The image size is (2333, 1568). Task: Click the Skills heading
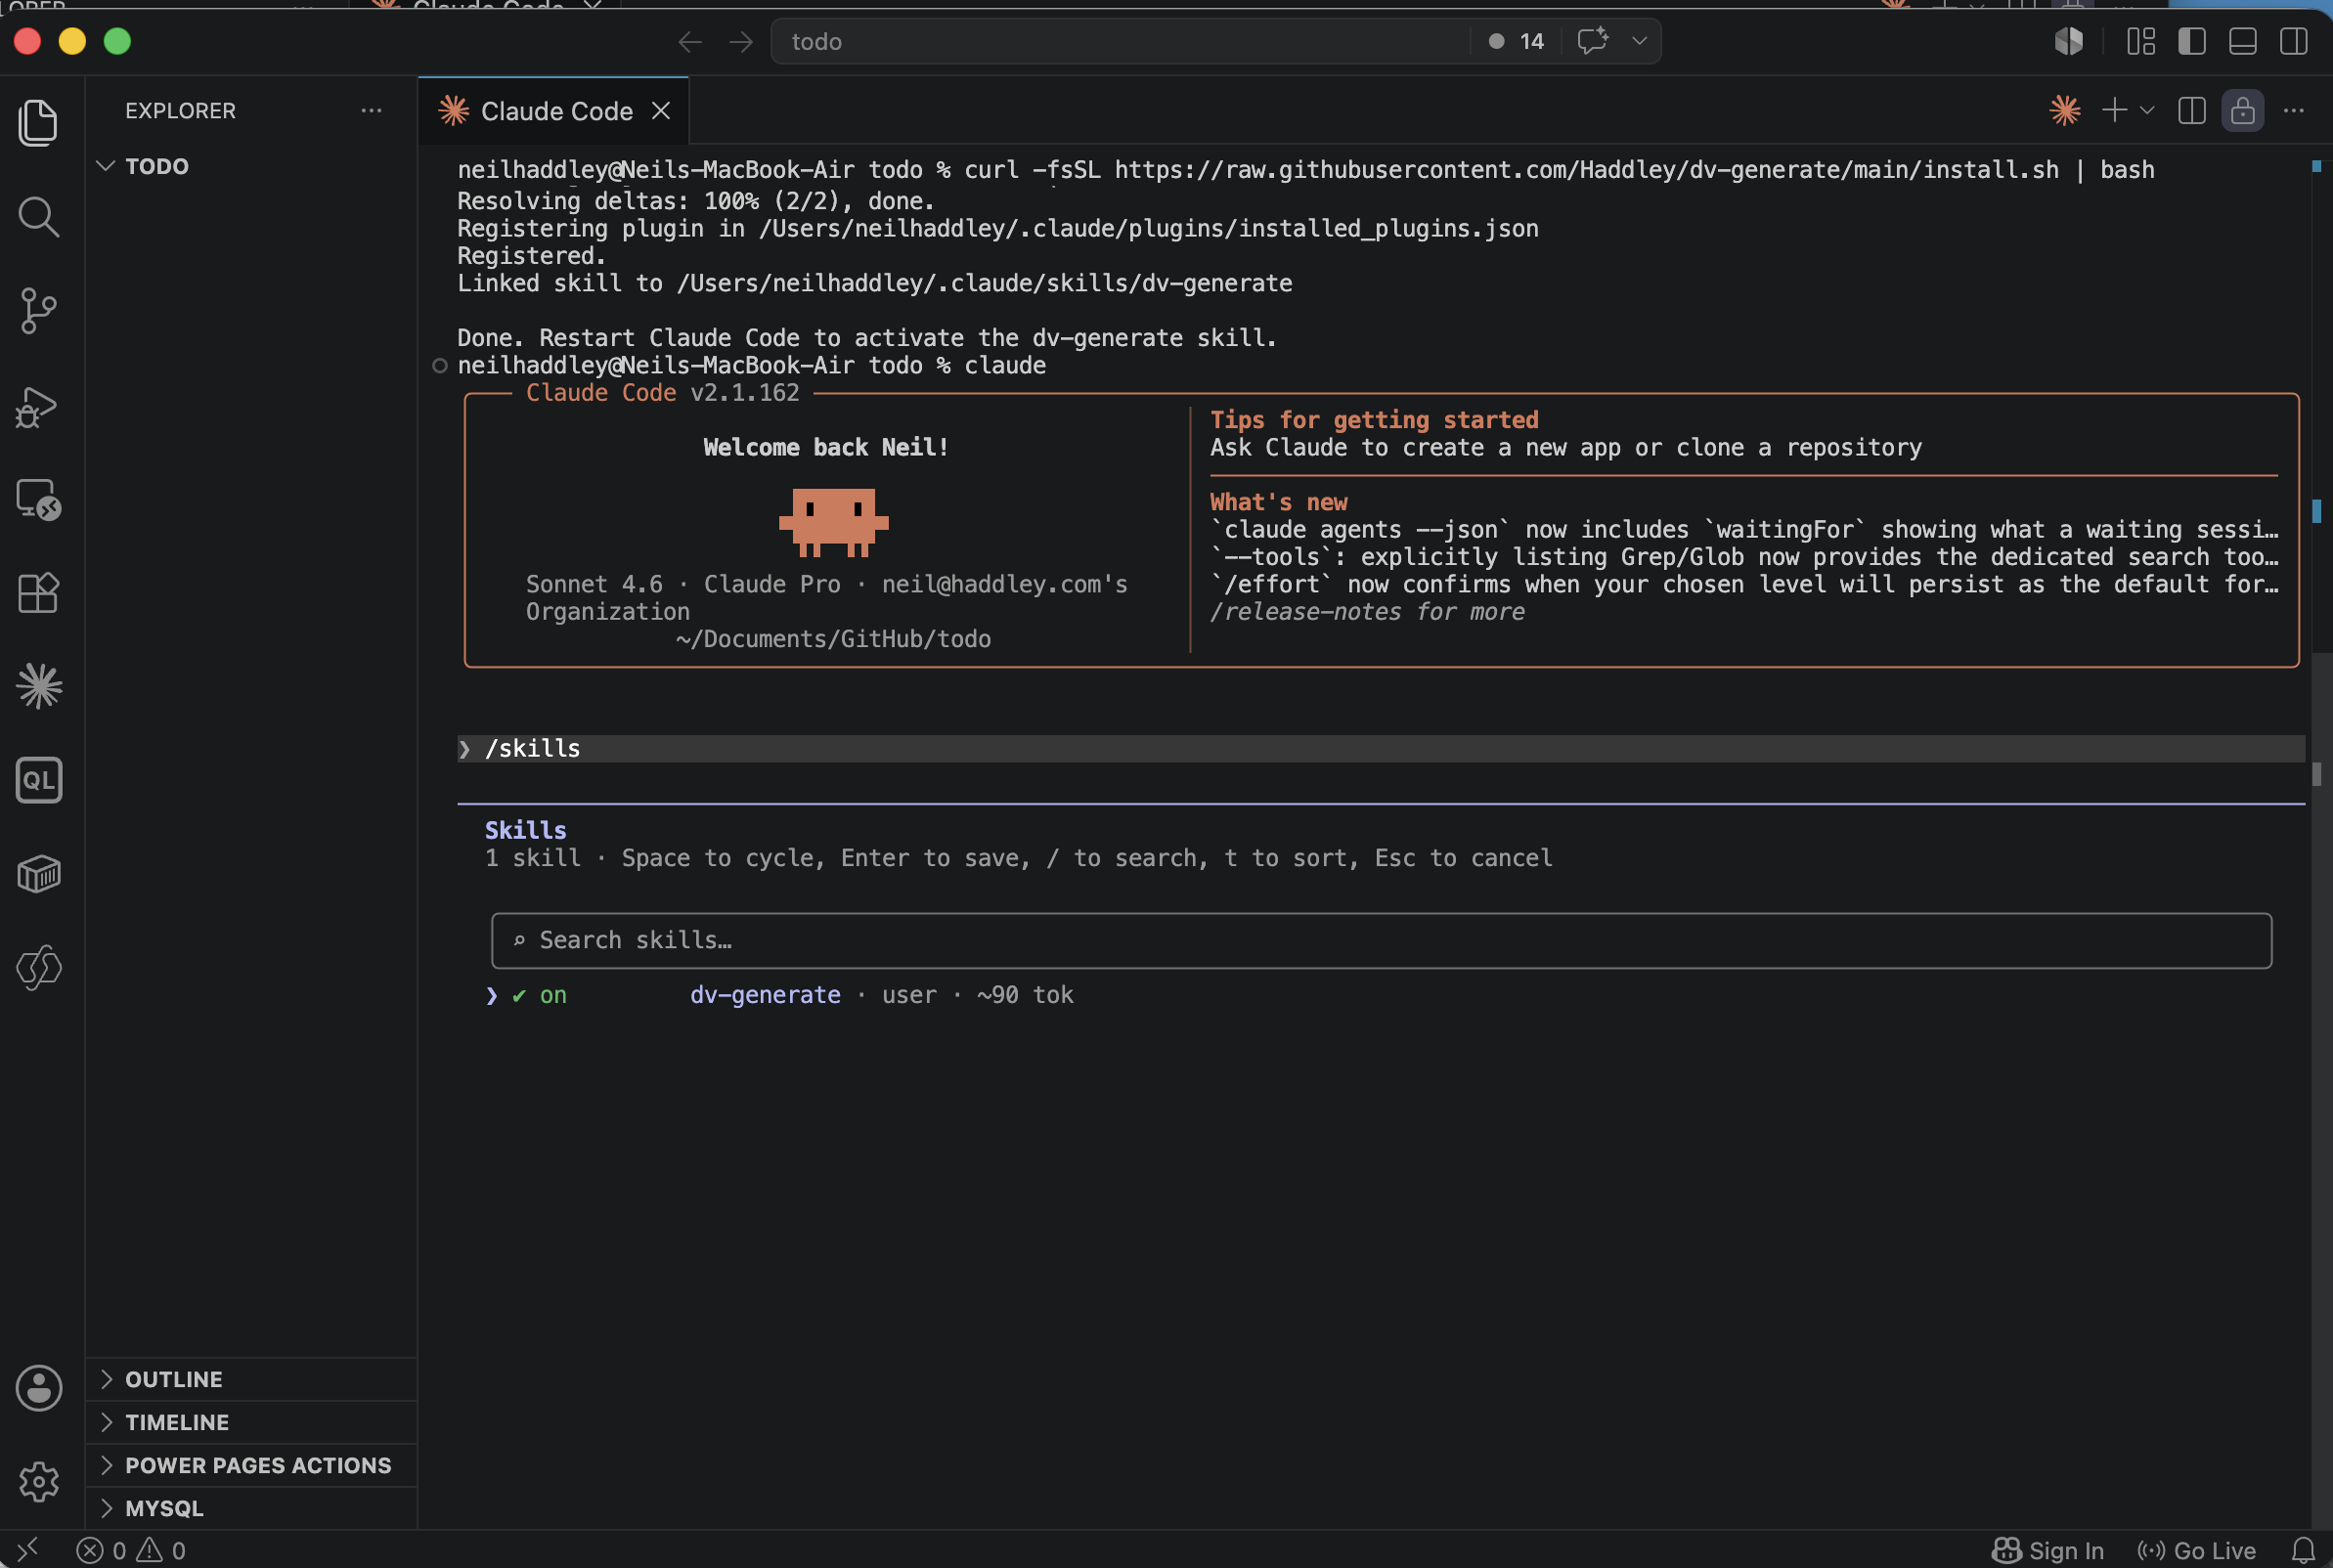coord(525,830)
